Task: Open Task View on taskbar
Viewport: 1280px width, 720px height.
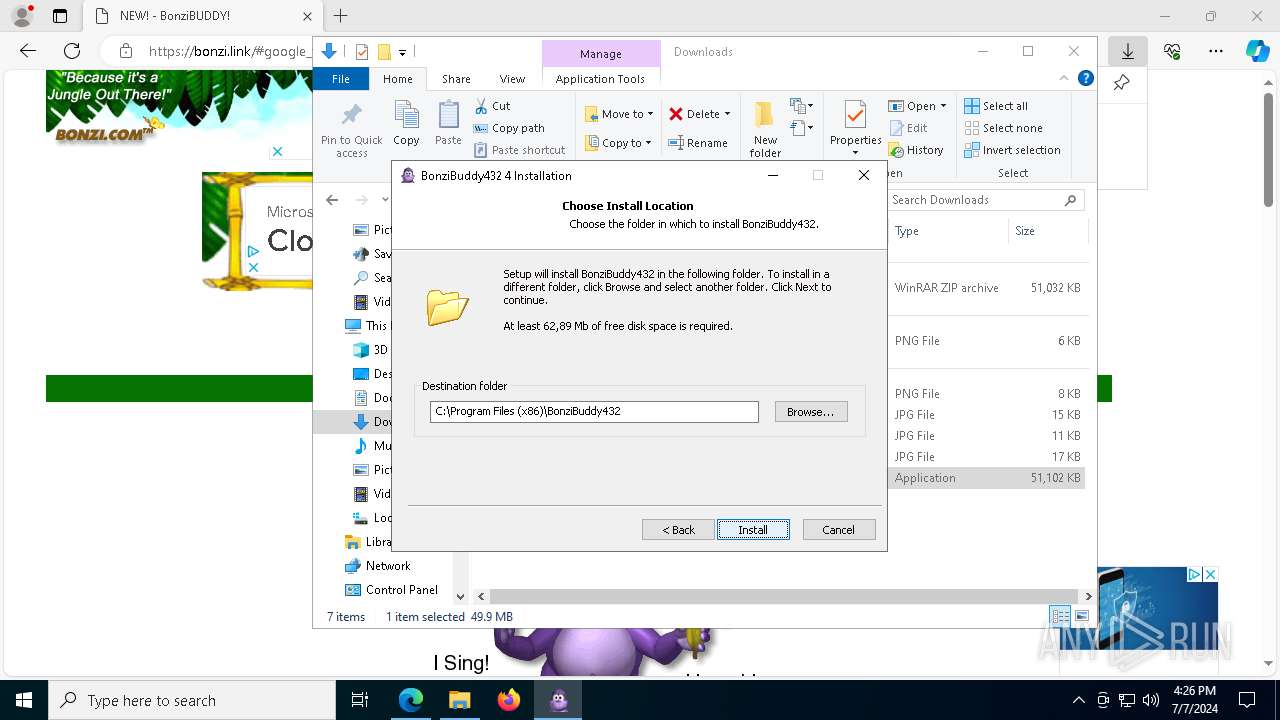Action: (x=360, y=700)
